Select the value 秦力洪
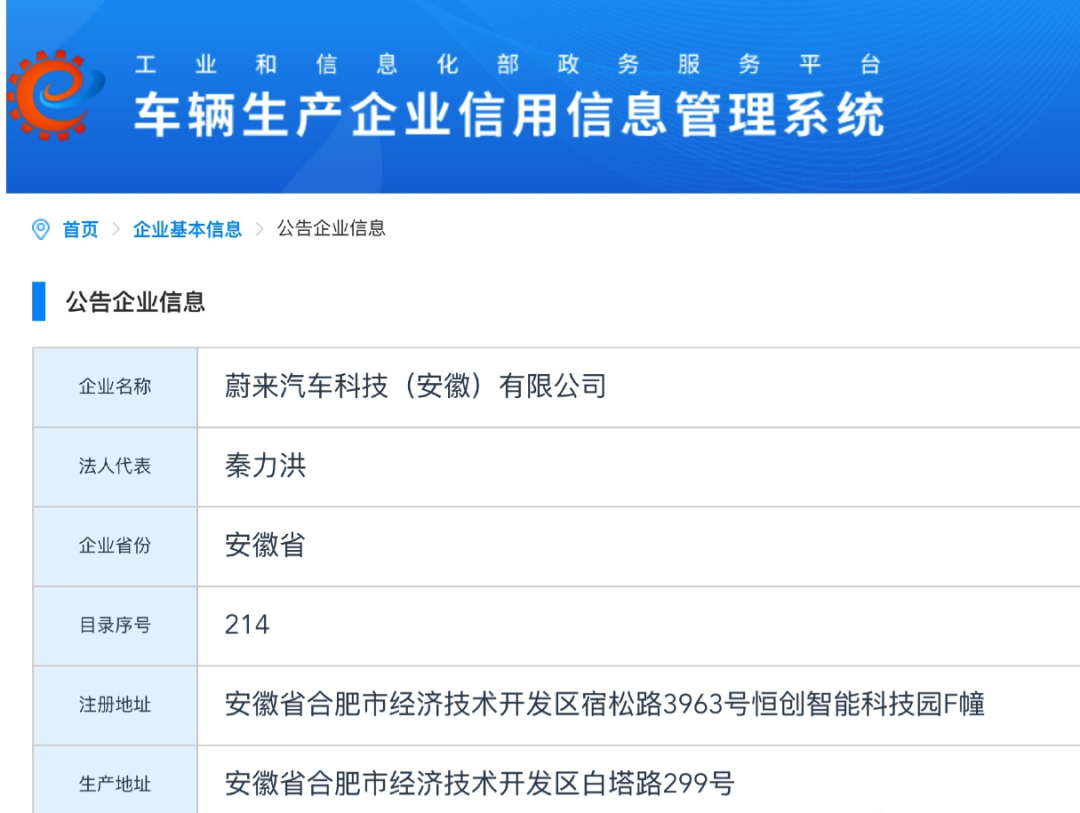This screenshot has height=813, width=1080. [x=265, y=466]
